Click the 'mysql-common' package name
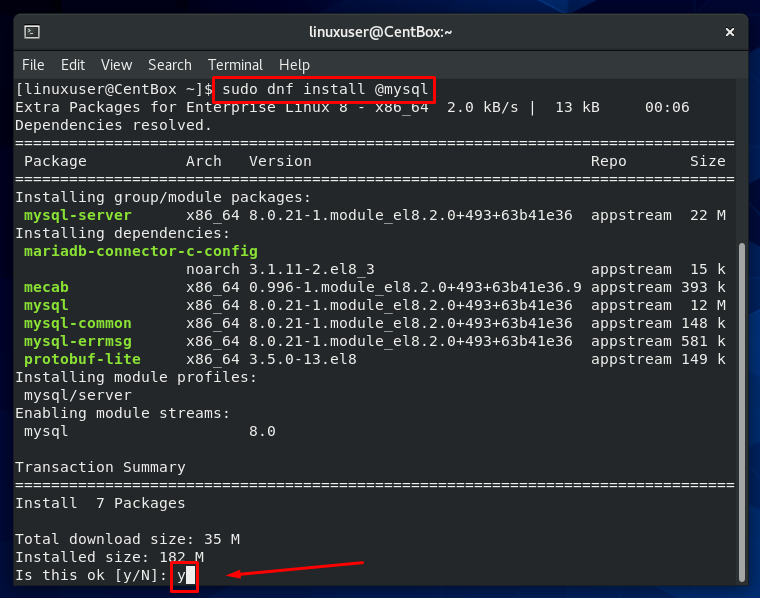760x598 pixels. [78, 323]
